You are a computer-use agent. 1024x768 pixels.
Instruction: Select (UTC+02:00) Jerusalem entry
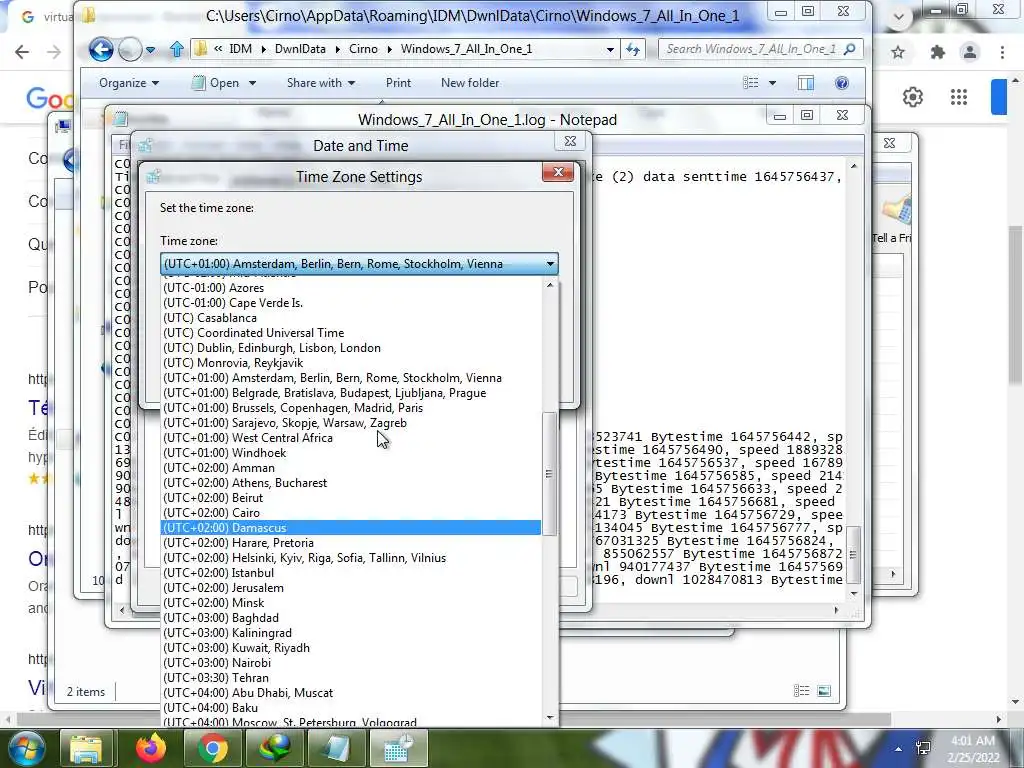[x=351, y=588]
